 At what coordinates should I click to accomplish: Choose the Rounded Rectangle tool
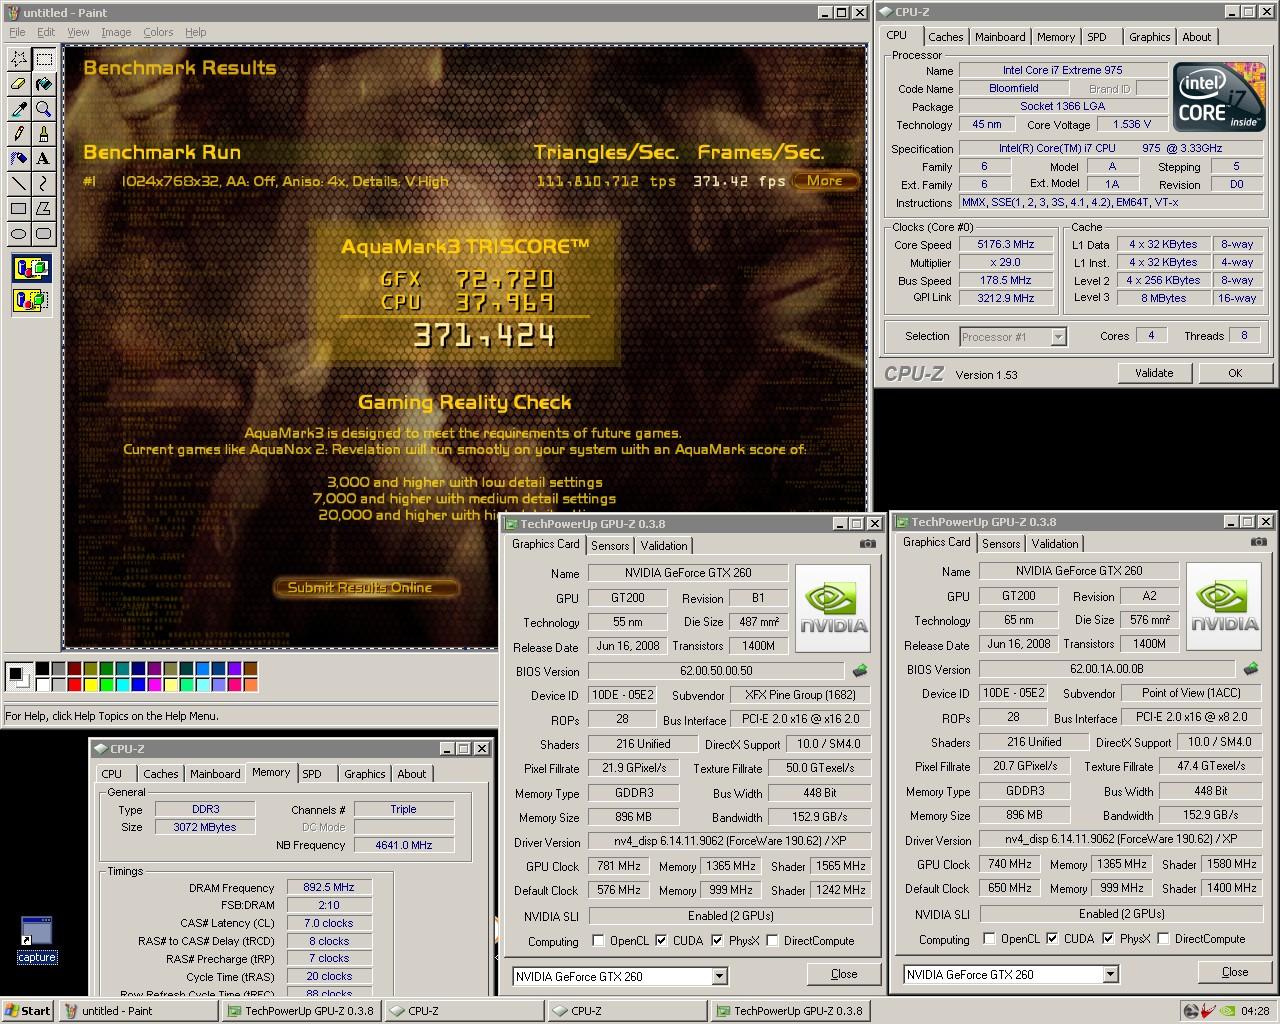44,234
